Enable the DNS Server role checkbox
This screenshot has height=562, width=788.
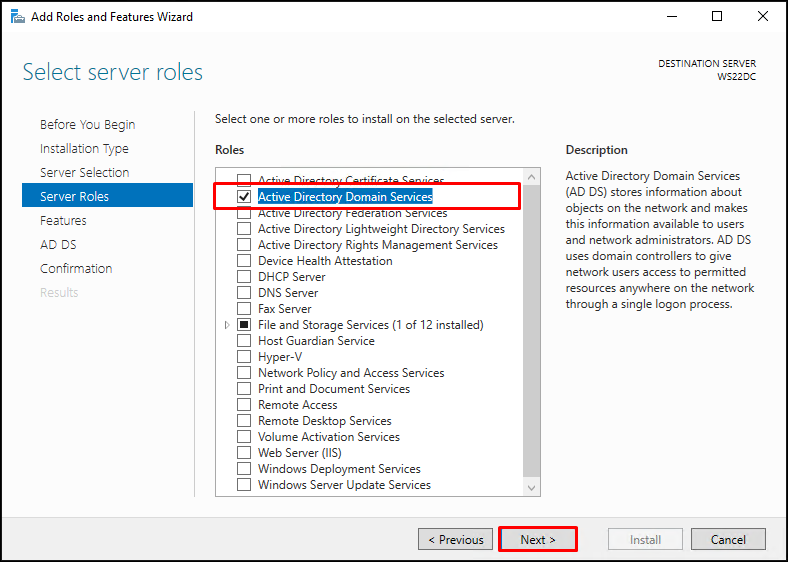(x=244, y=293)
